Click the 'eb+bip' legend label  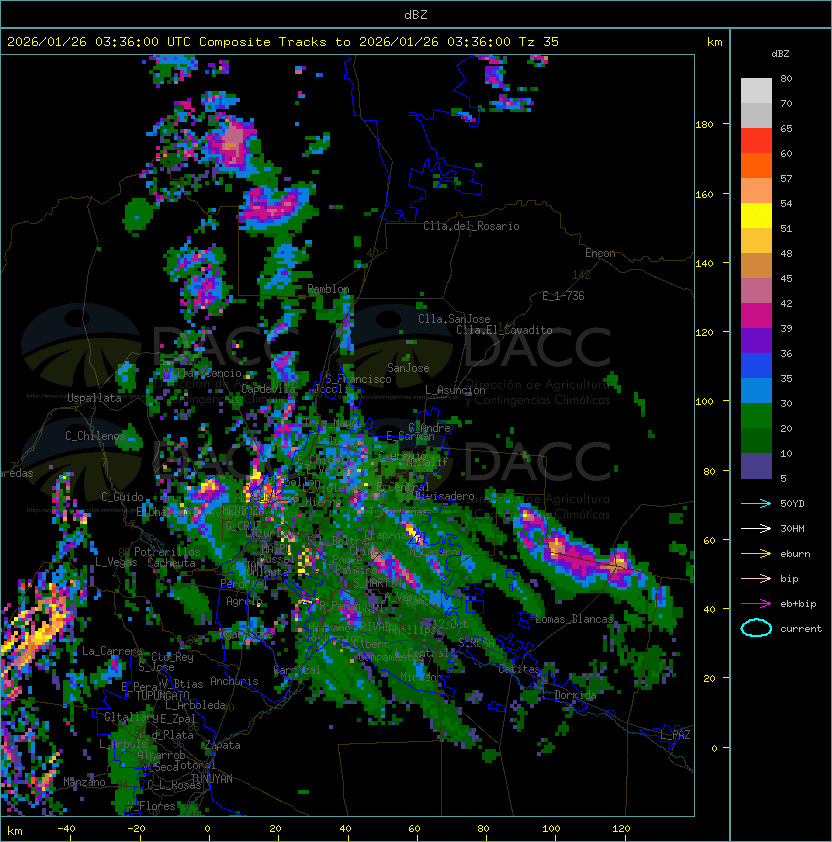click(798, 604)
